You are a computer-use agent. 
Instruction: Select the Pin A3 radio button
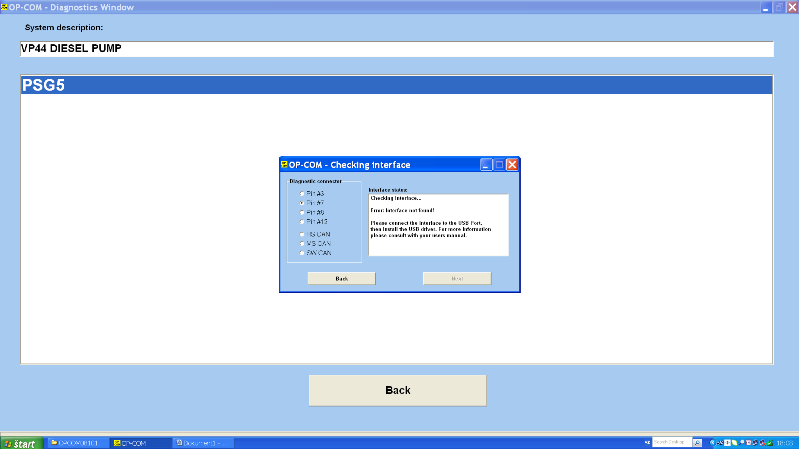302,193
